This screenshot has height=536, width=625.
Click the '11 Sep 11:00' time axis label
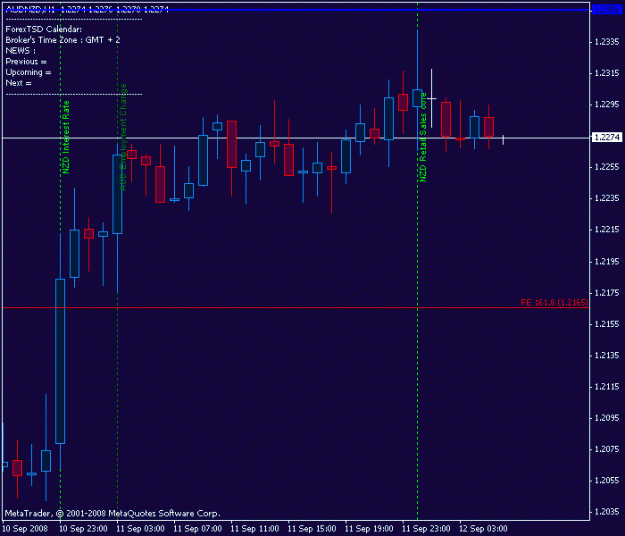pos(255,529)
